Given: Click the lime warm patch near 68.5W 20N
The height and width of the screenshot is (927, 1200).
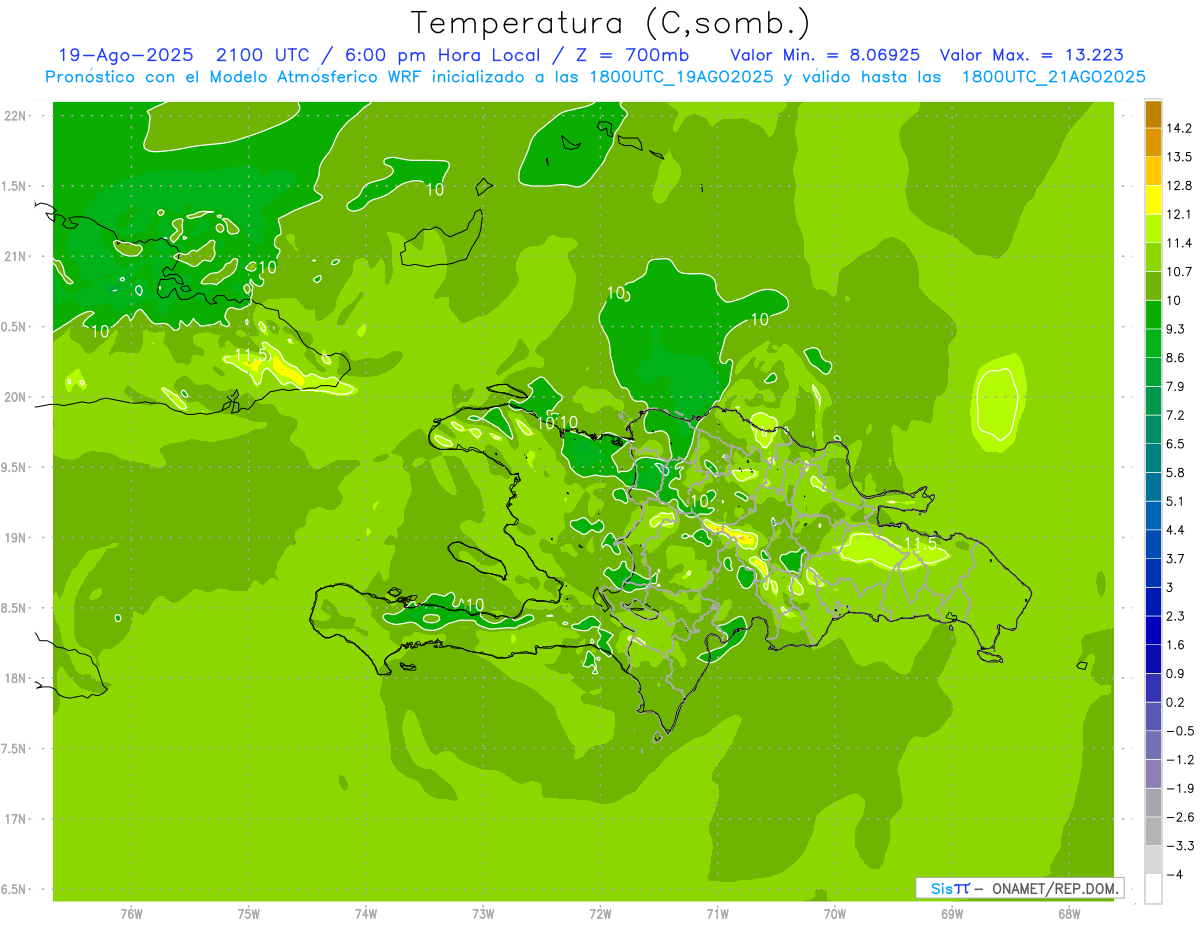Looking at the screenshot, I should click(x=999, y=403).
